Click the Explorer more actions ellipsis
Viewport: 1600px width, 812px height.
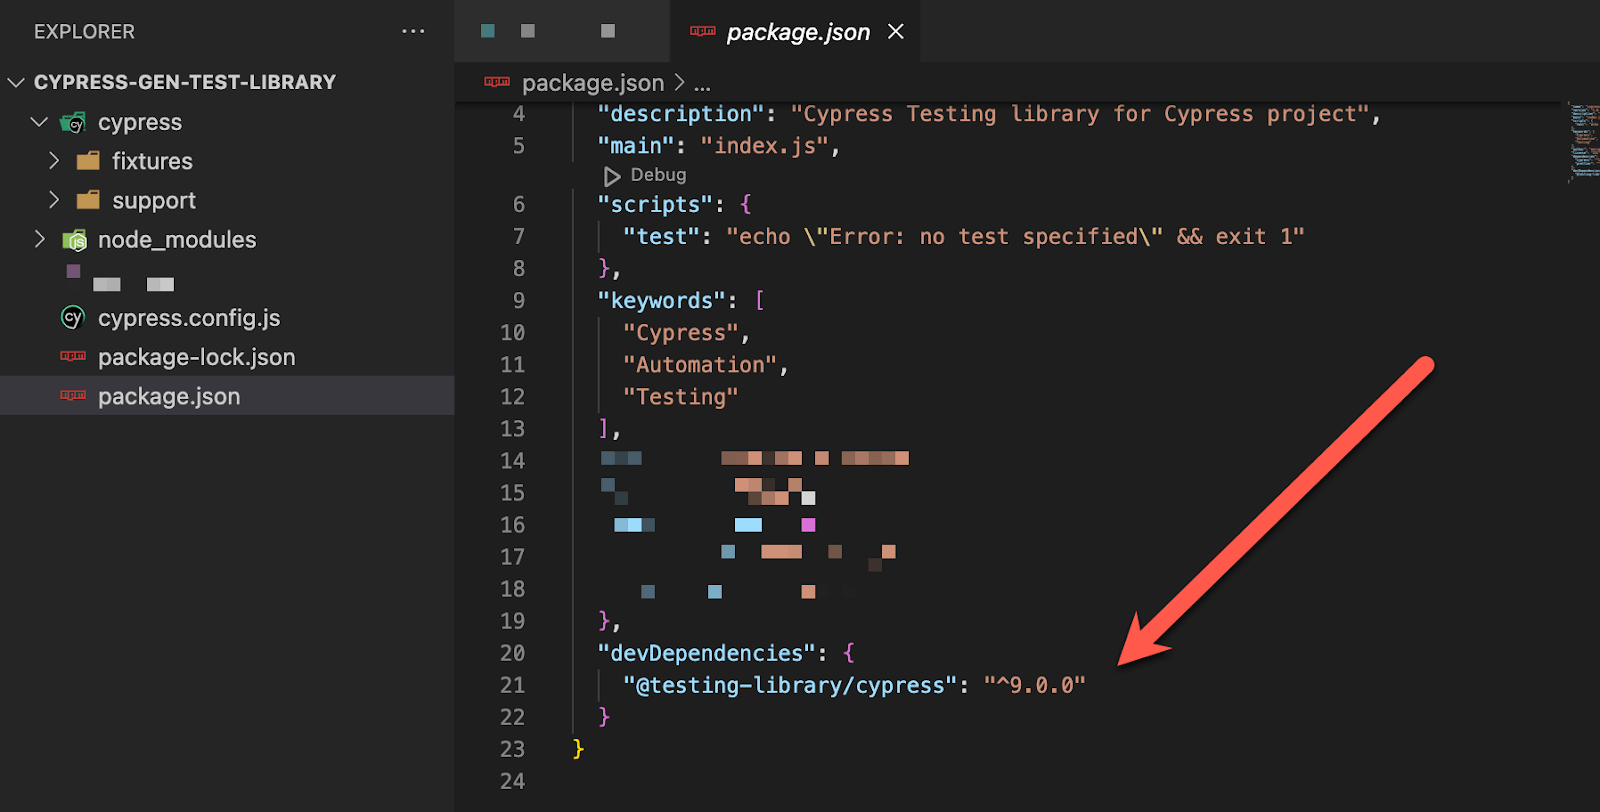point(413,32)
